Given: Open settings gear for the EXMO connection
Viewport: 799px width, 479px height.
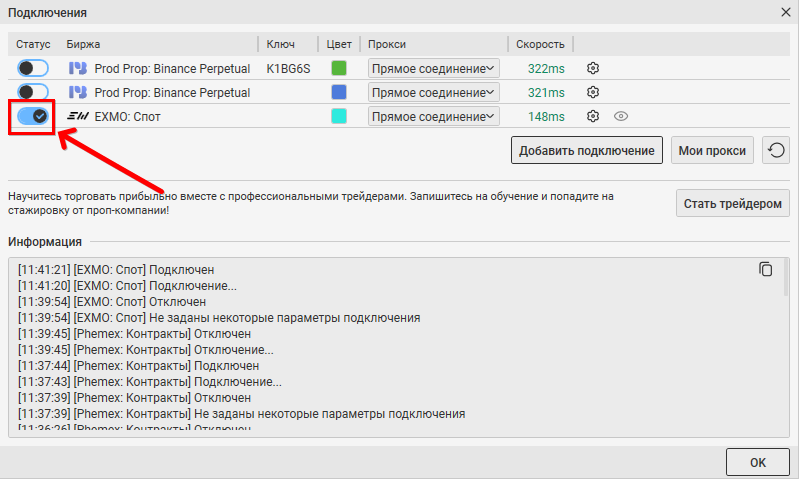Looking at the screenshot, I should [593, 116].
